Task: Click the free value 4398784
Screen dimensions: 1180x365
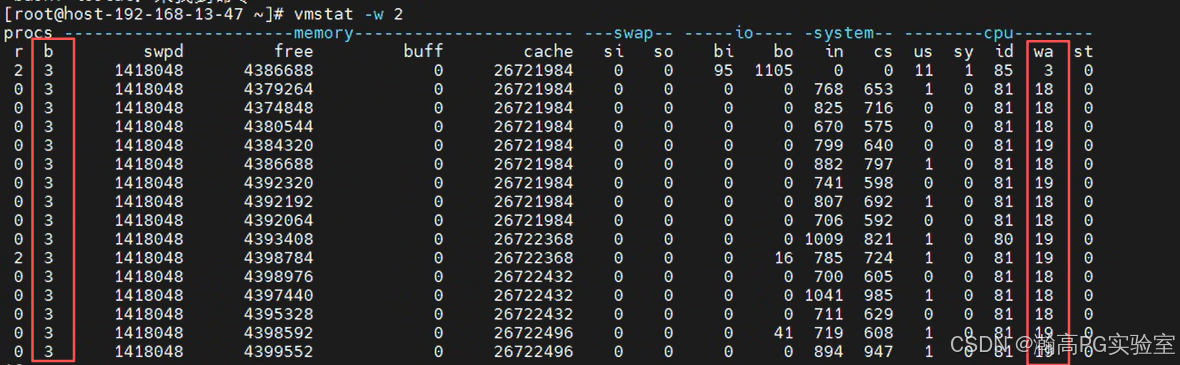Action: pos(278,258)
